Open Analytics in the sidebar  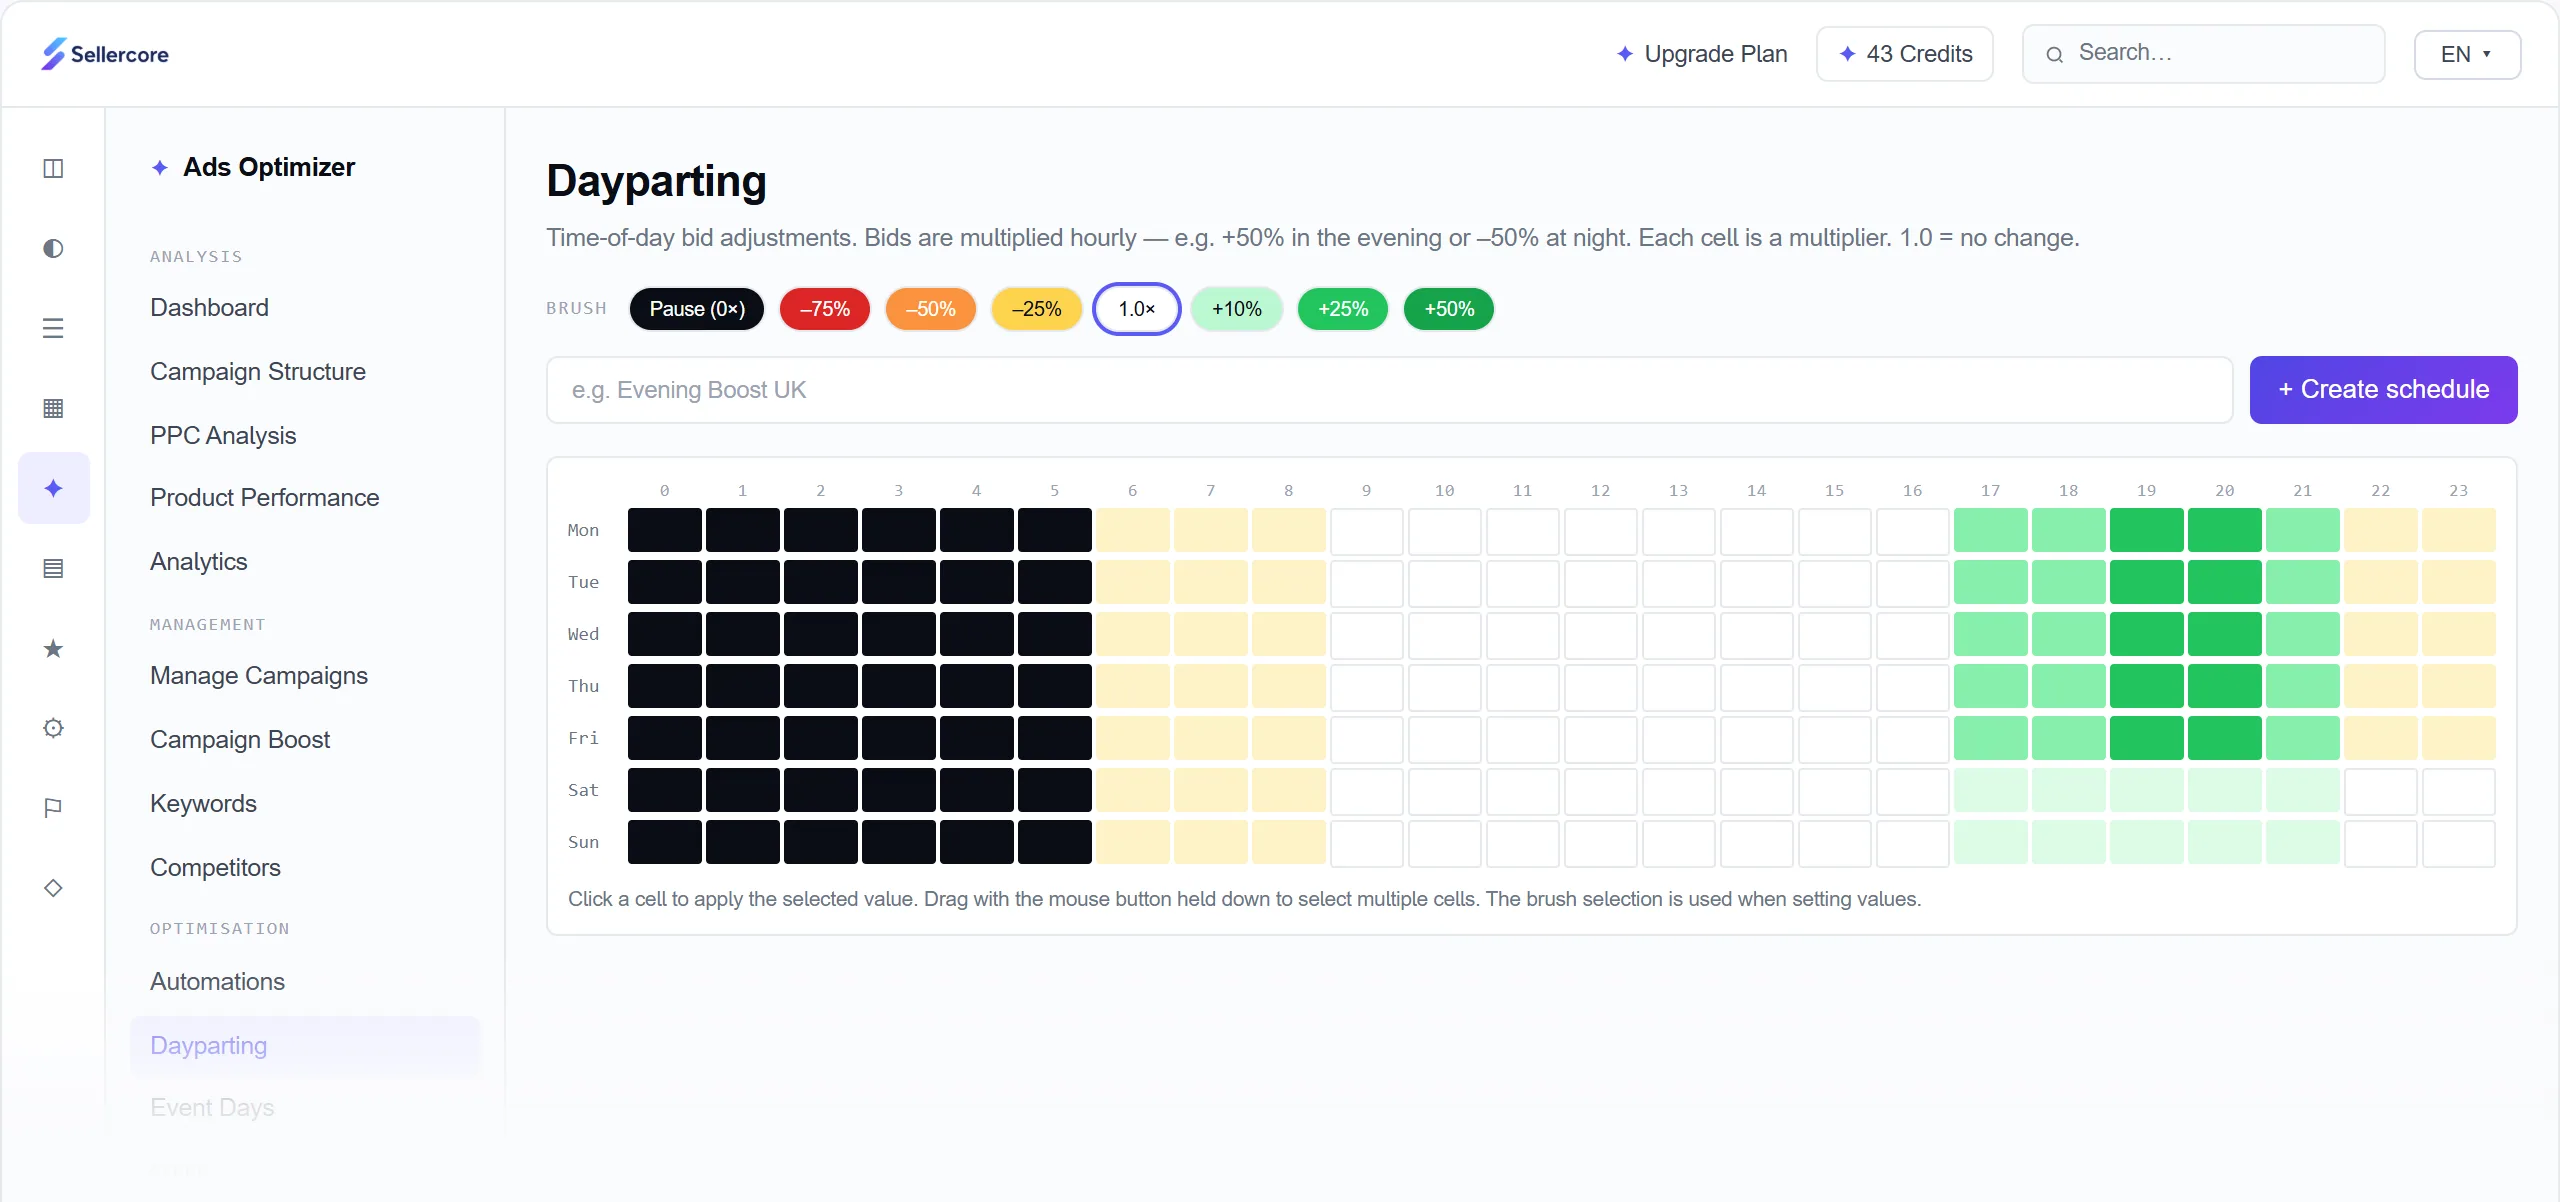click(199, 562)
